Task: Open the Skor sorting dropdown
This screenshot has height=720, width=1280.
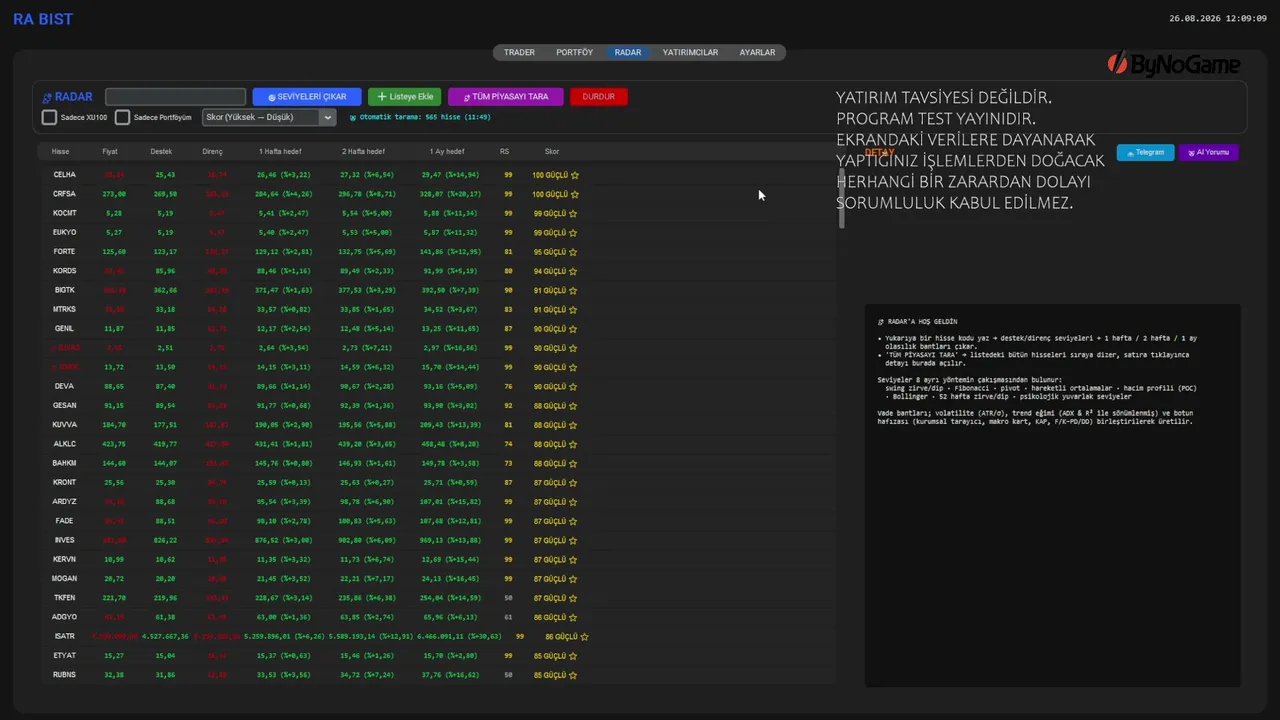Action: point(269,117)
